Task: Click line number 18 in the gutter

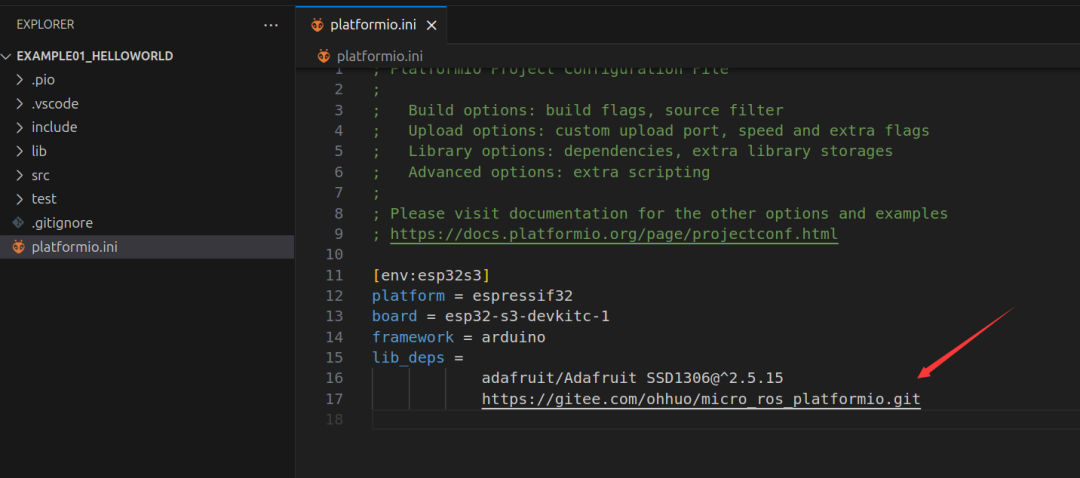Action: (x=334, y=419)
